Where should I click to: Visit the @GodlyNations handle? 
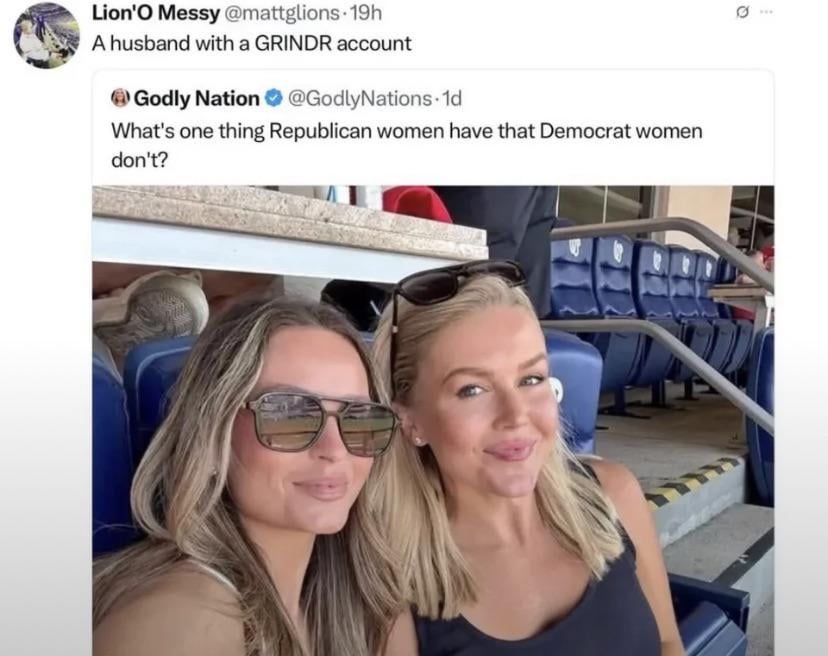[x=360, y=98]
